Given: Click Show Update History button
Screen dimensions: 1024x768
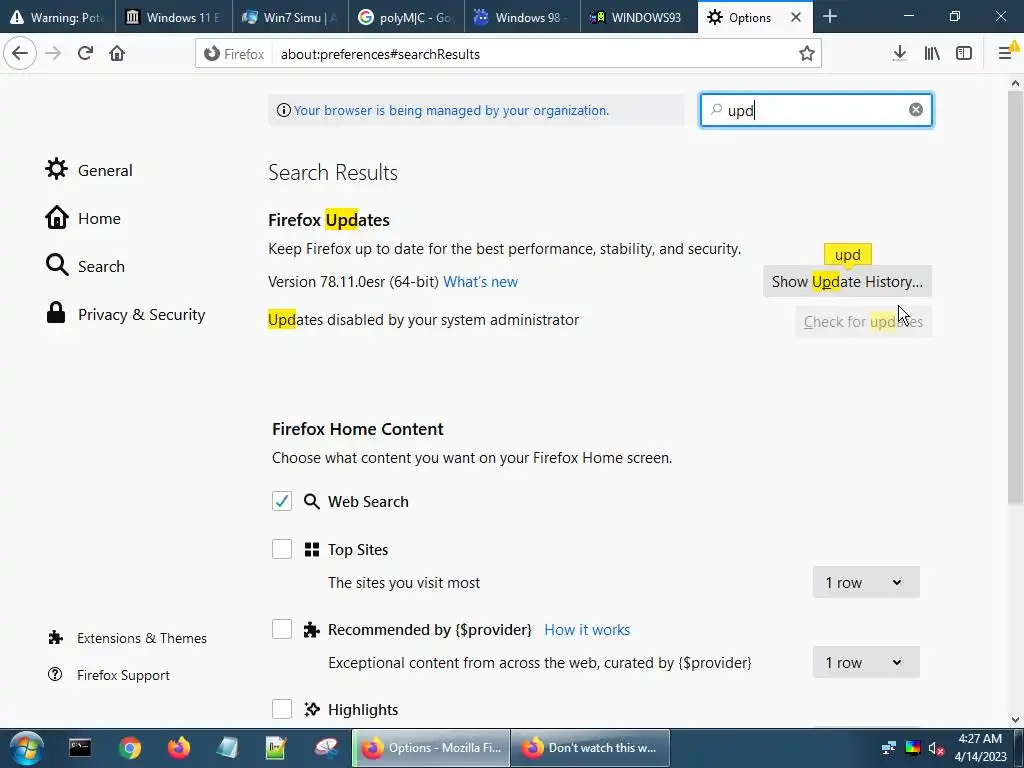Looking at the screenshot, I should (847, 281).
